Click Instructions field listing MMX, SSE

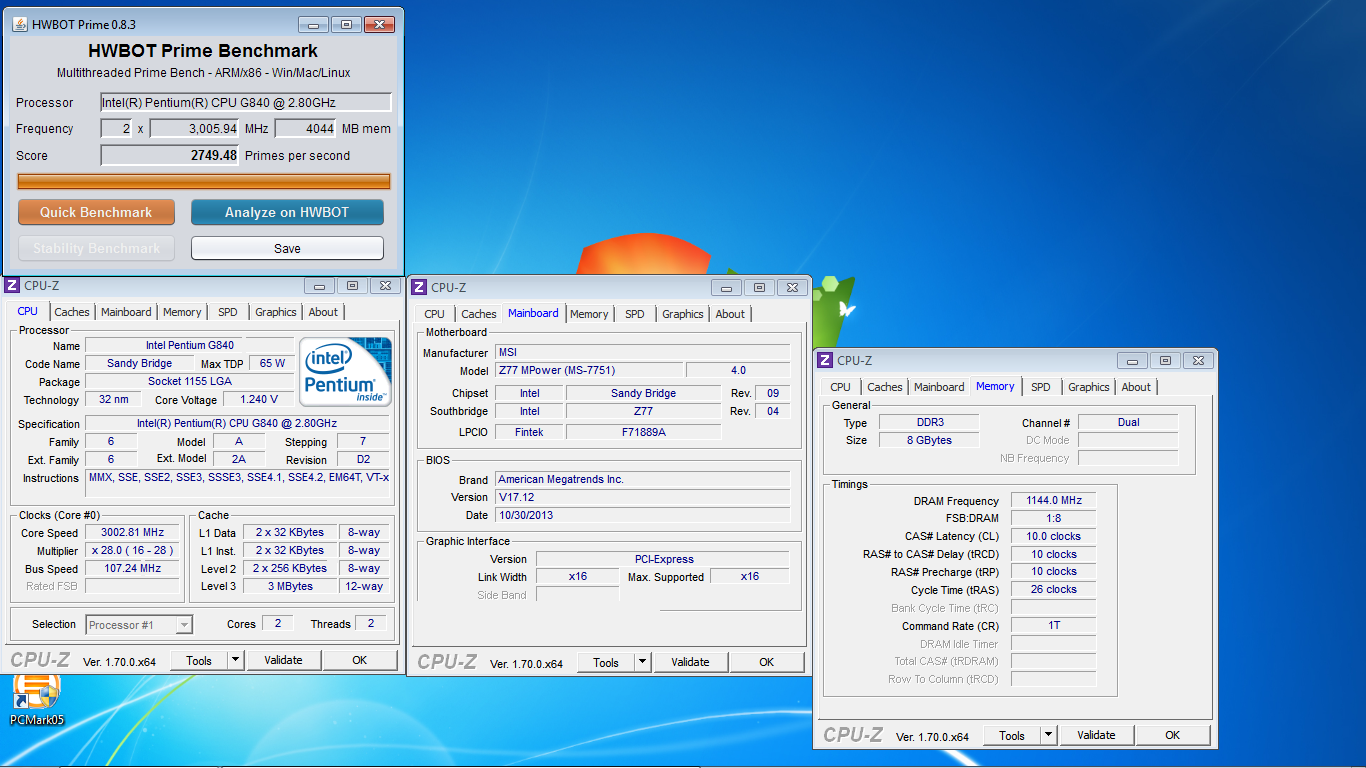point(238,483)
